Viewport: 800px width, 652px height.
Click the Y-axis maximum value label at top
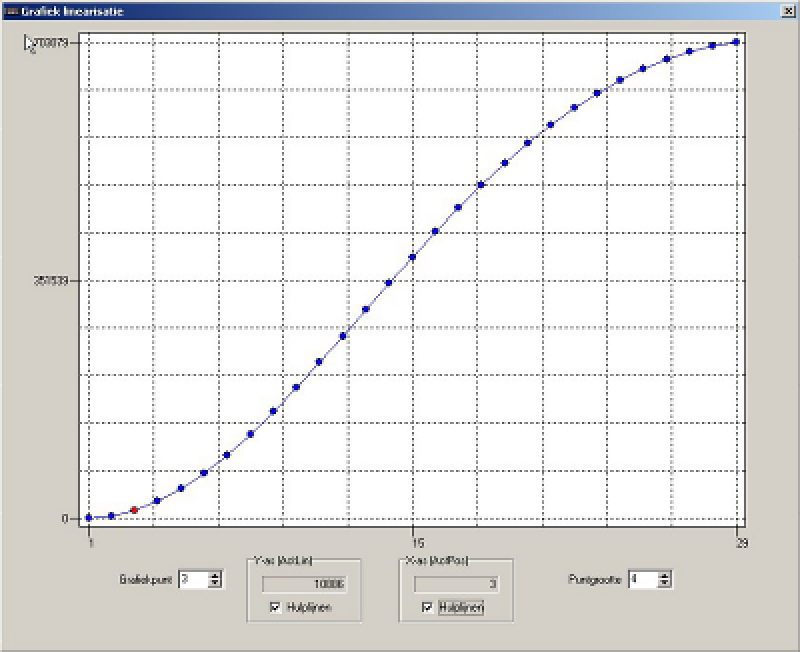pos(48,43)
